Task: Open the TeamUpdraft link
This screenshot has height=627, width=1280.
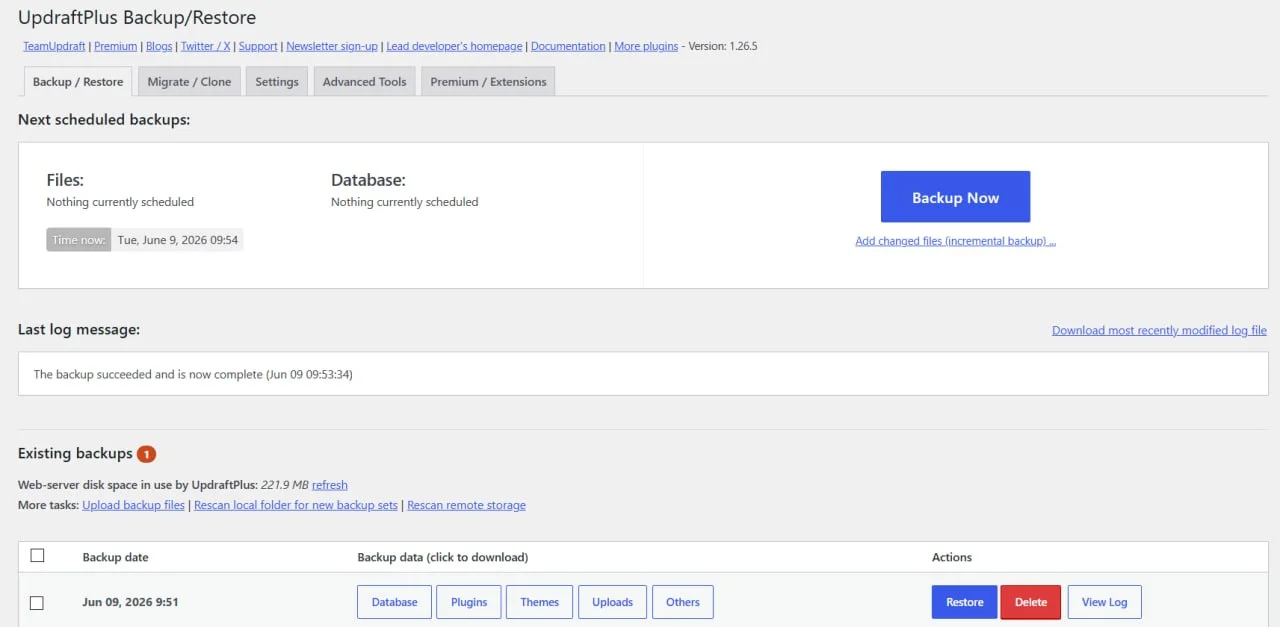Action: coord(54,46)
